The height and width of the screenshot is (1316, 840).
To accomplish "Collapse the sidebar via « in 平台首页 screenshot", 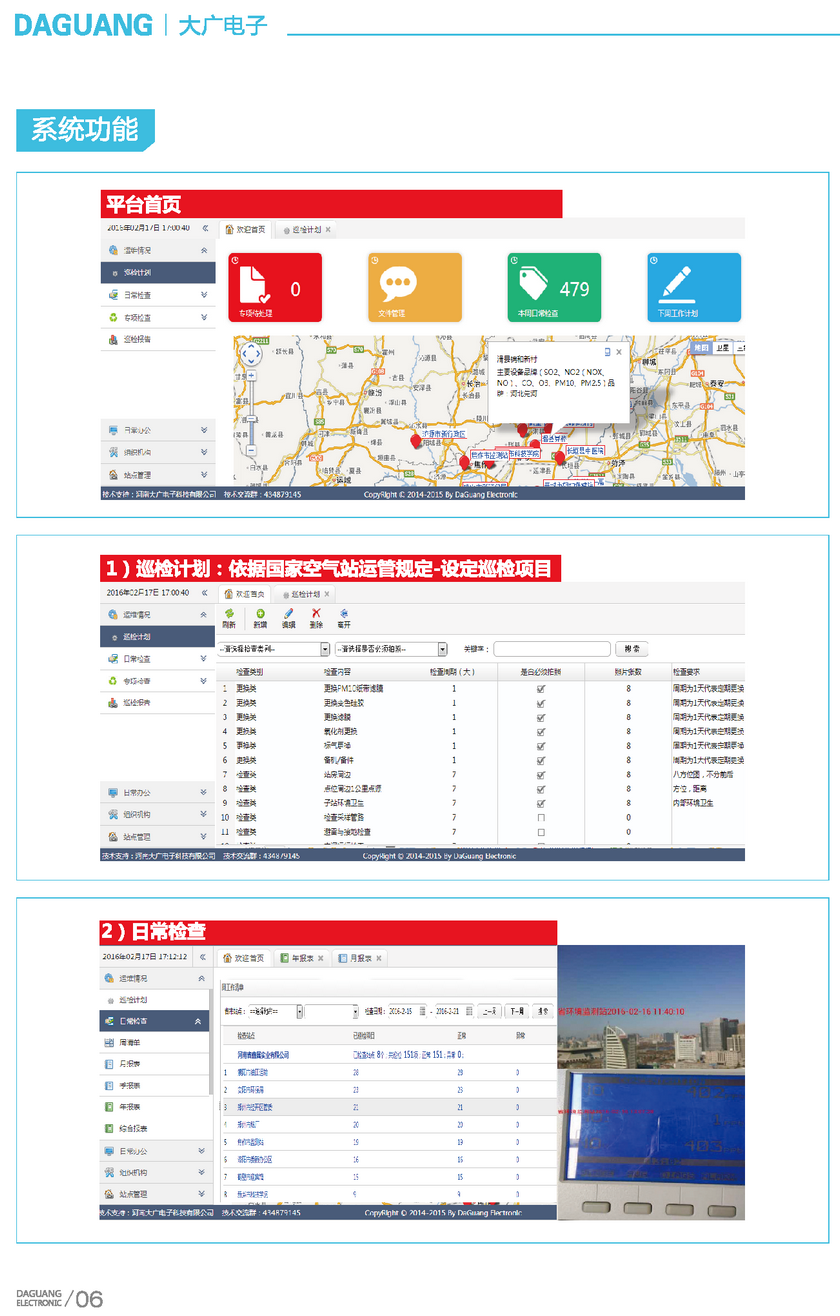I will pos(205,229).
